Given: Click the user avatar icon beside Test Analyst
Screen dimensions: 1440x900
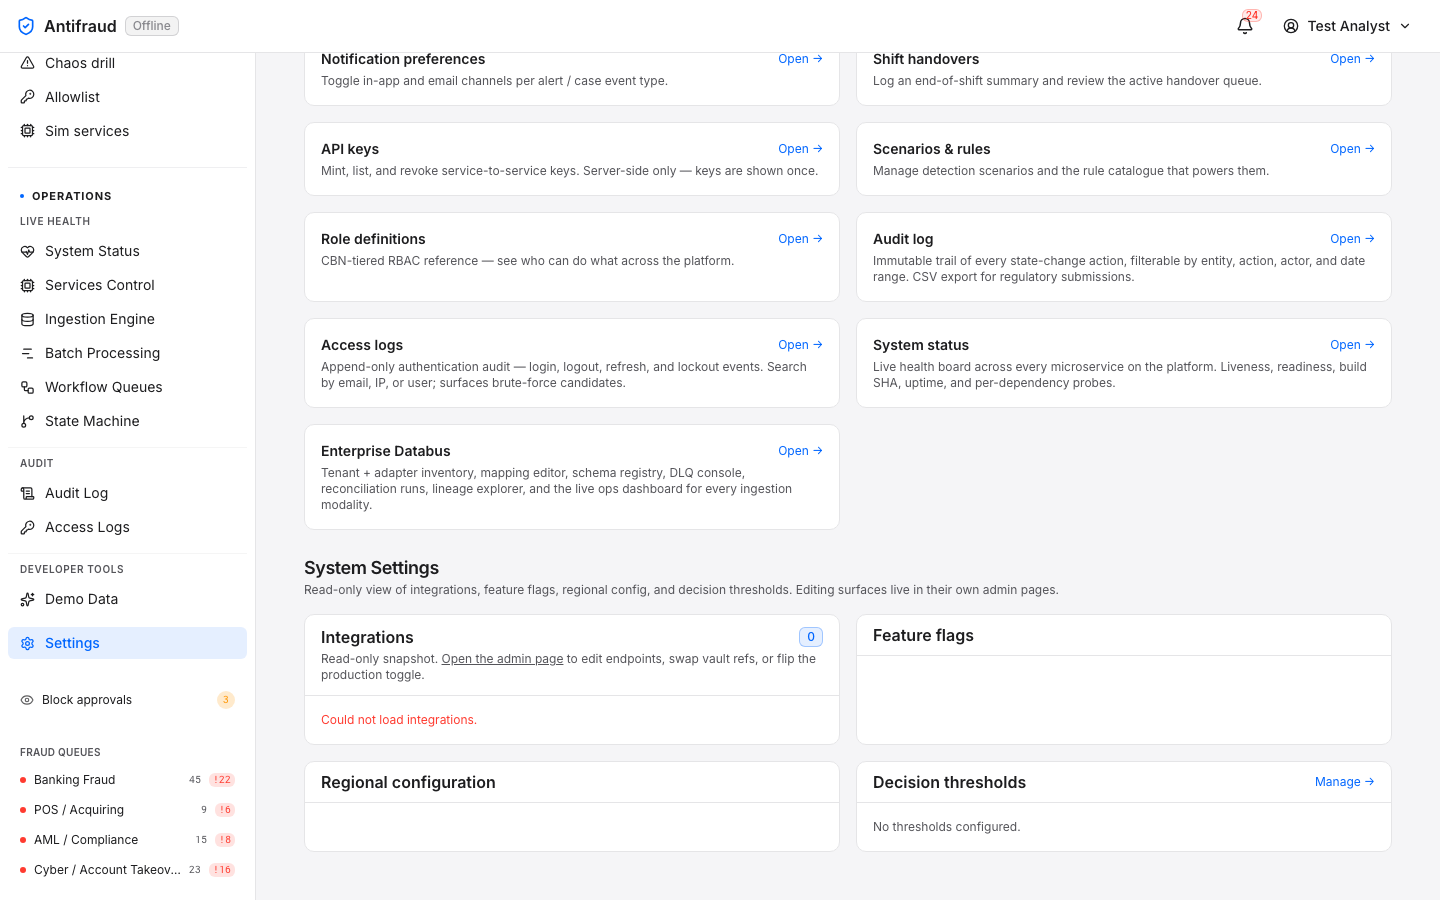Looking at the screenshot, I should [x=1291, y=26].
